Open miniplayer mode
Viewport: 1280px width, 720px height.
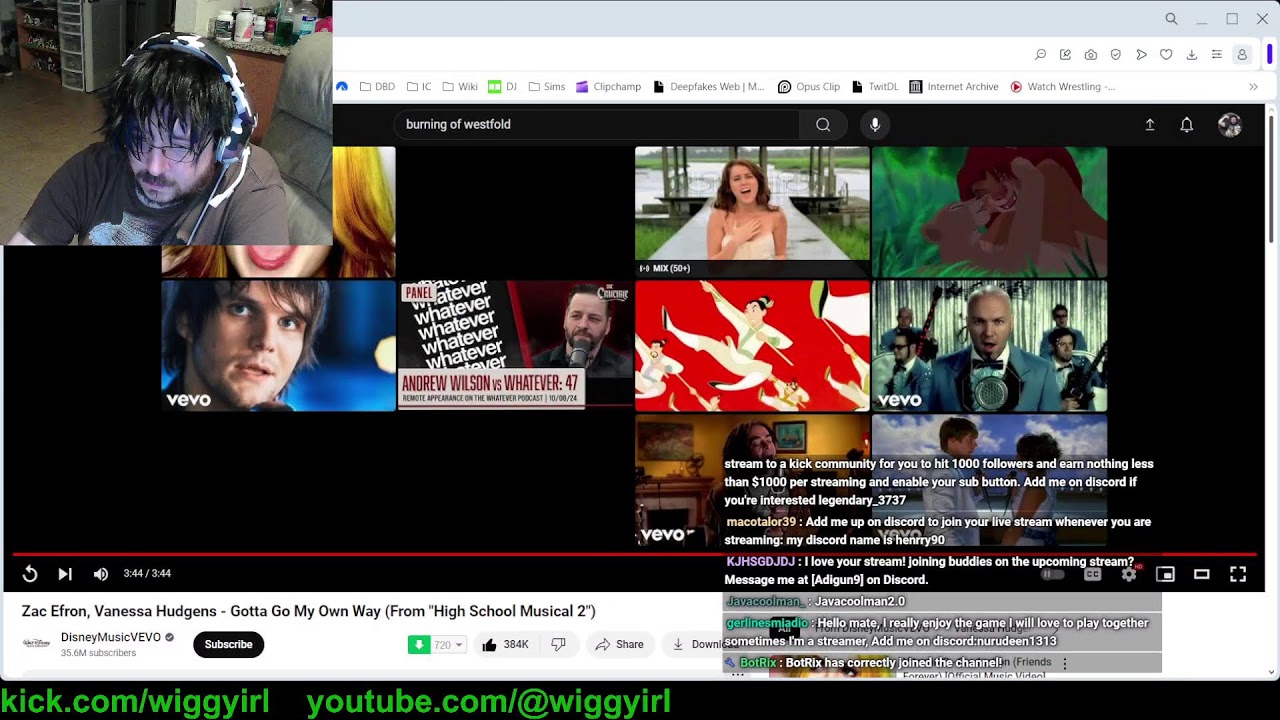click(x=1165, y=574)
